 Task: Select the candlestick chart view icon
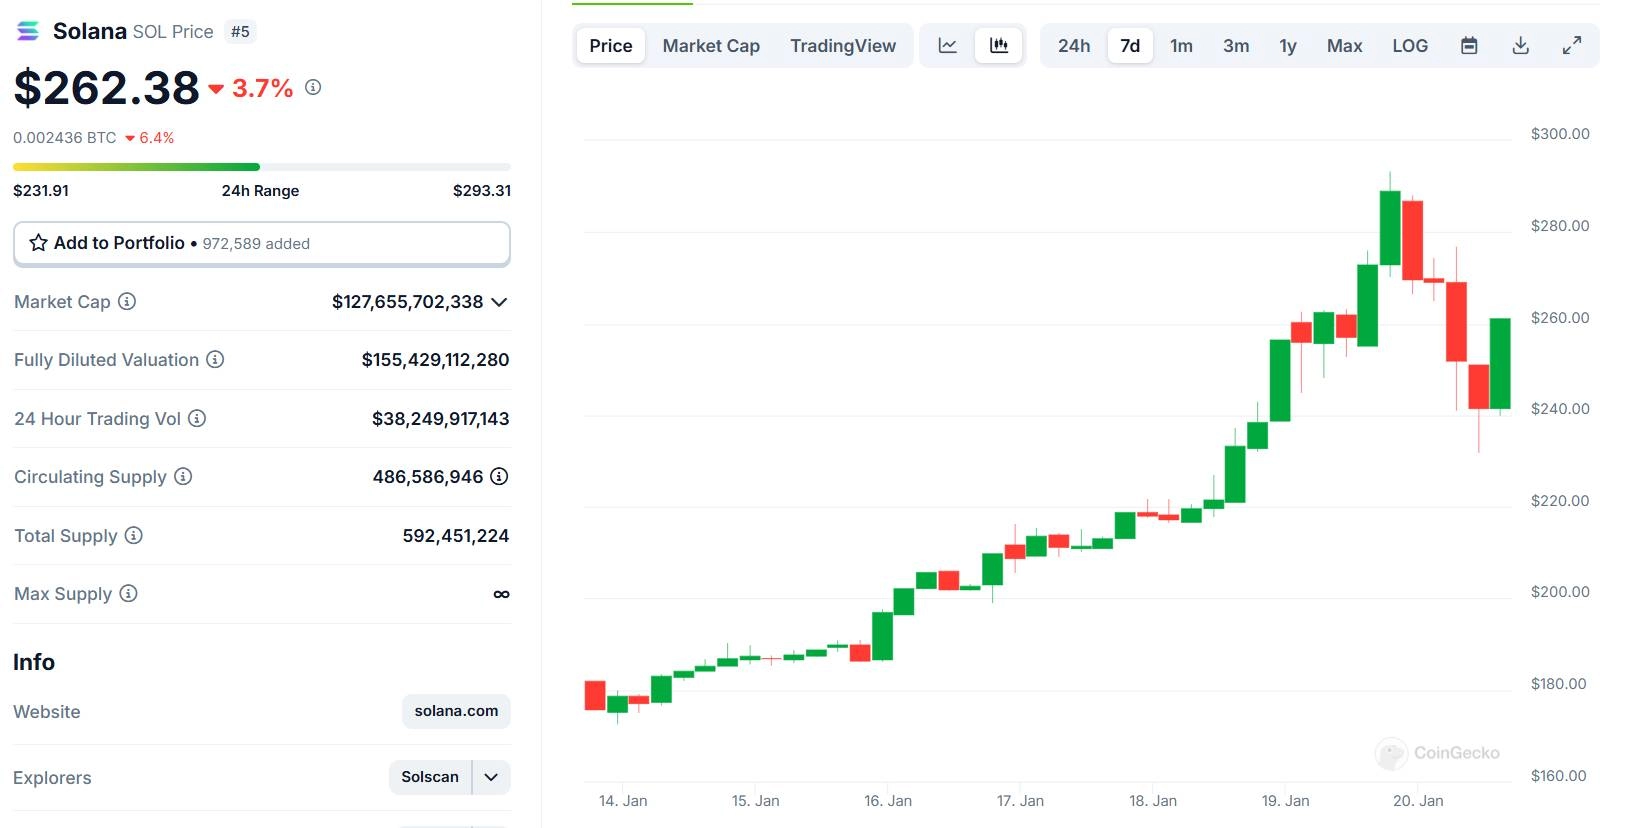tap(998, 46)
